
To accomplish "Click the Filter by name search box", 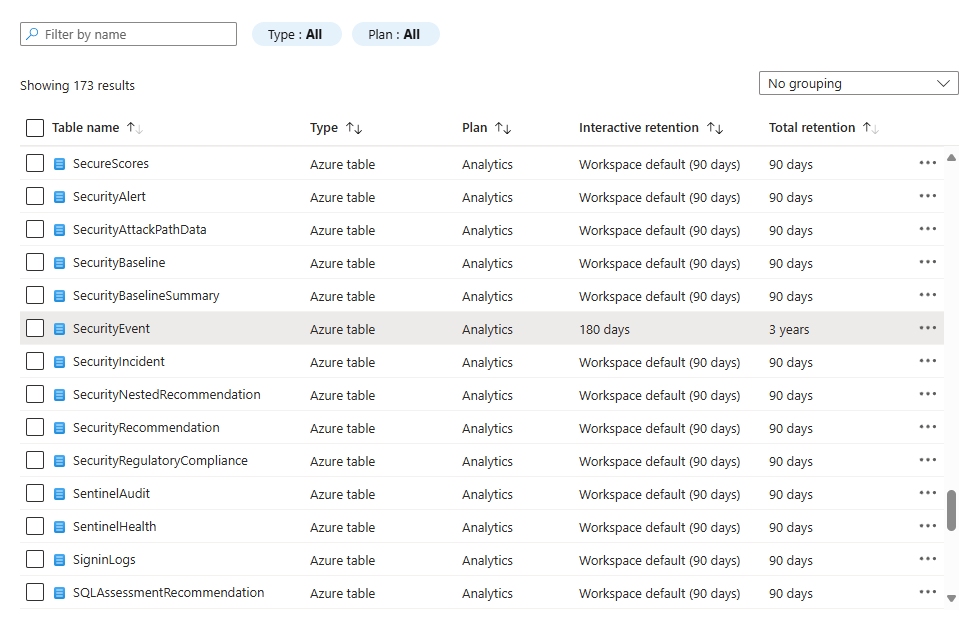I will pos(129,34).
